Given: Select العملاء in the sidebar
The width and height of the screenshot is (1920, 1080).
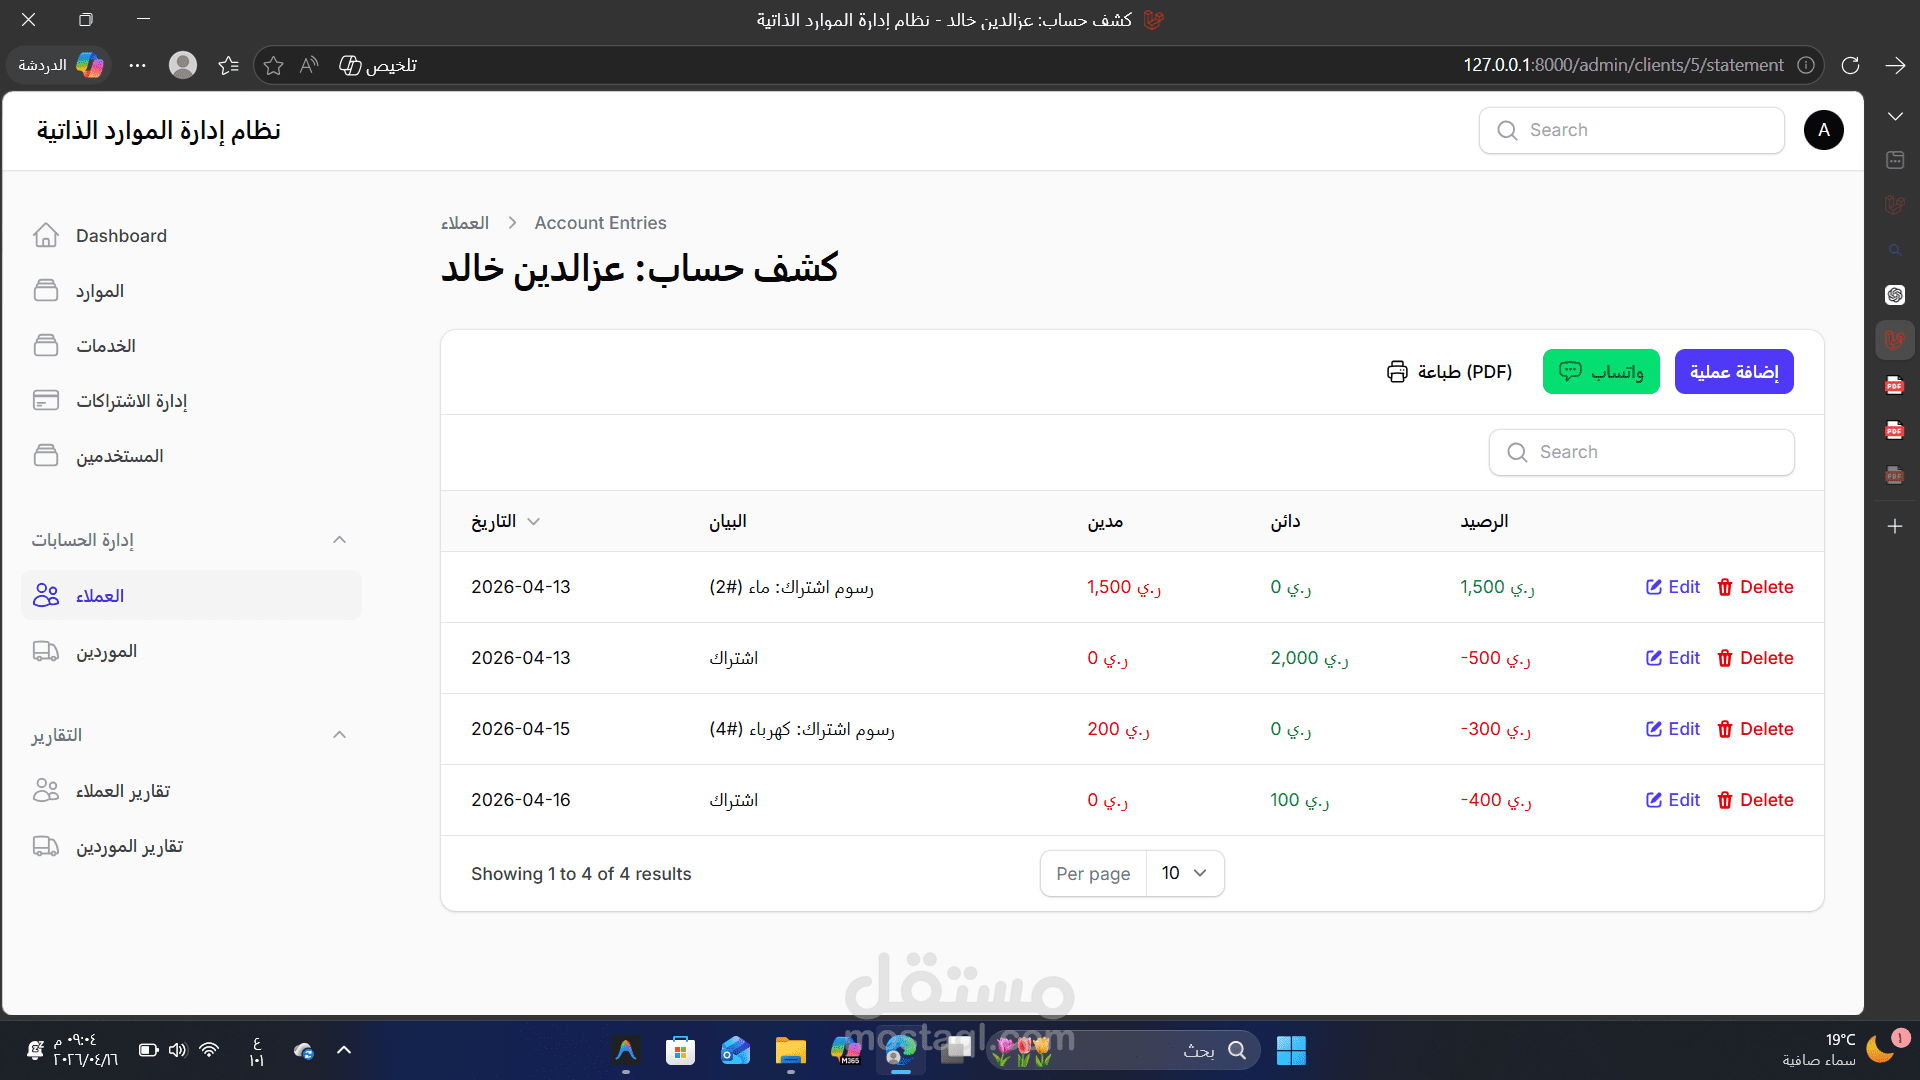Looking at the screenshot, I should (190, 596).
